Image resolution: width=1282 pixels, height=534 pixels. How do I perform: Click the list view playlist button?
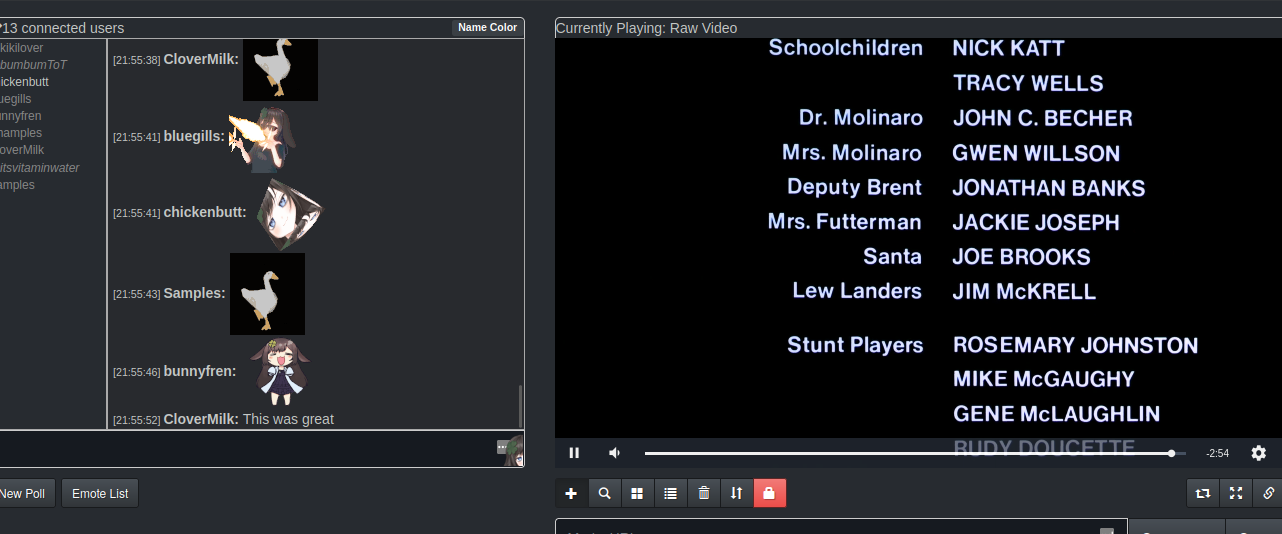click(x=670, y=493)
